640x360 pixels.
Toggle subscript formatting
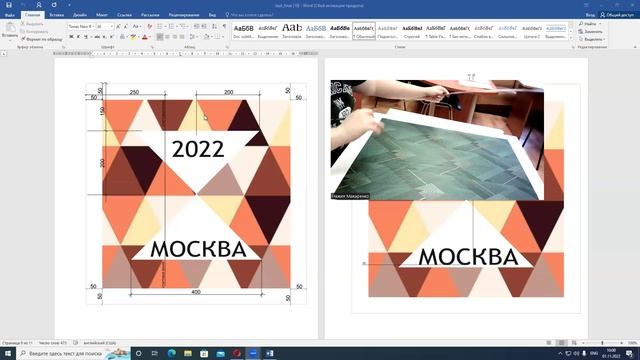click(104, 37)
